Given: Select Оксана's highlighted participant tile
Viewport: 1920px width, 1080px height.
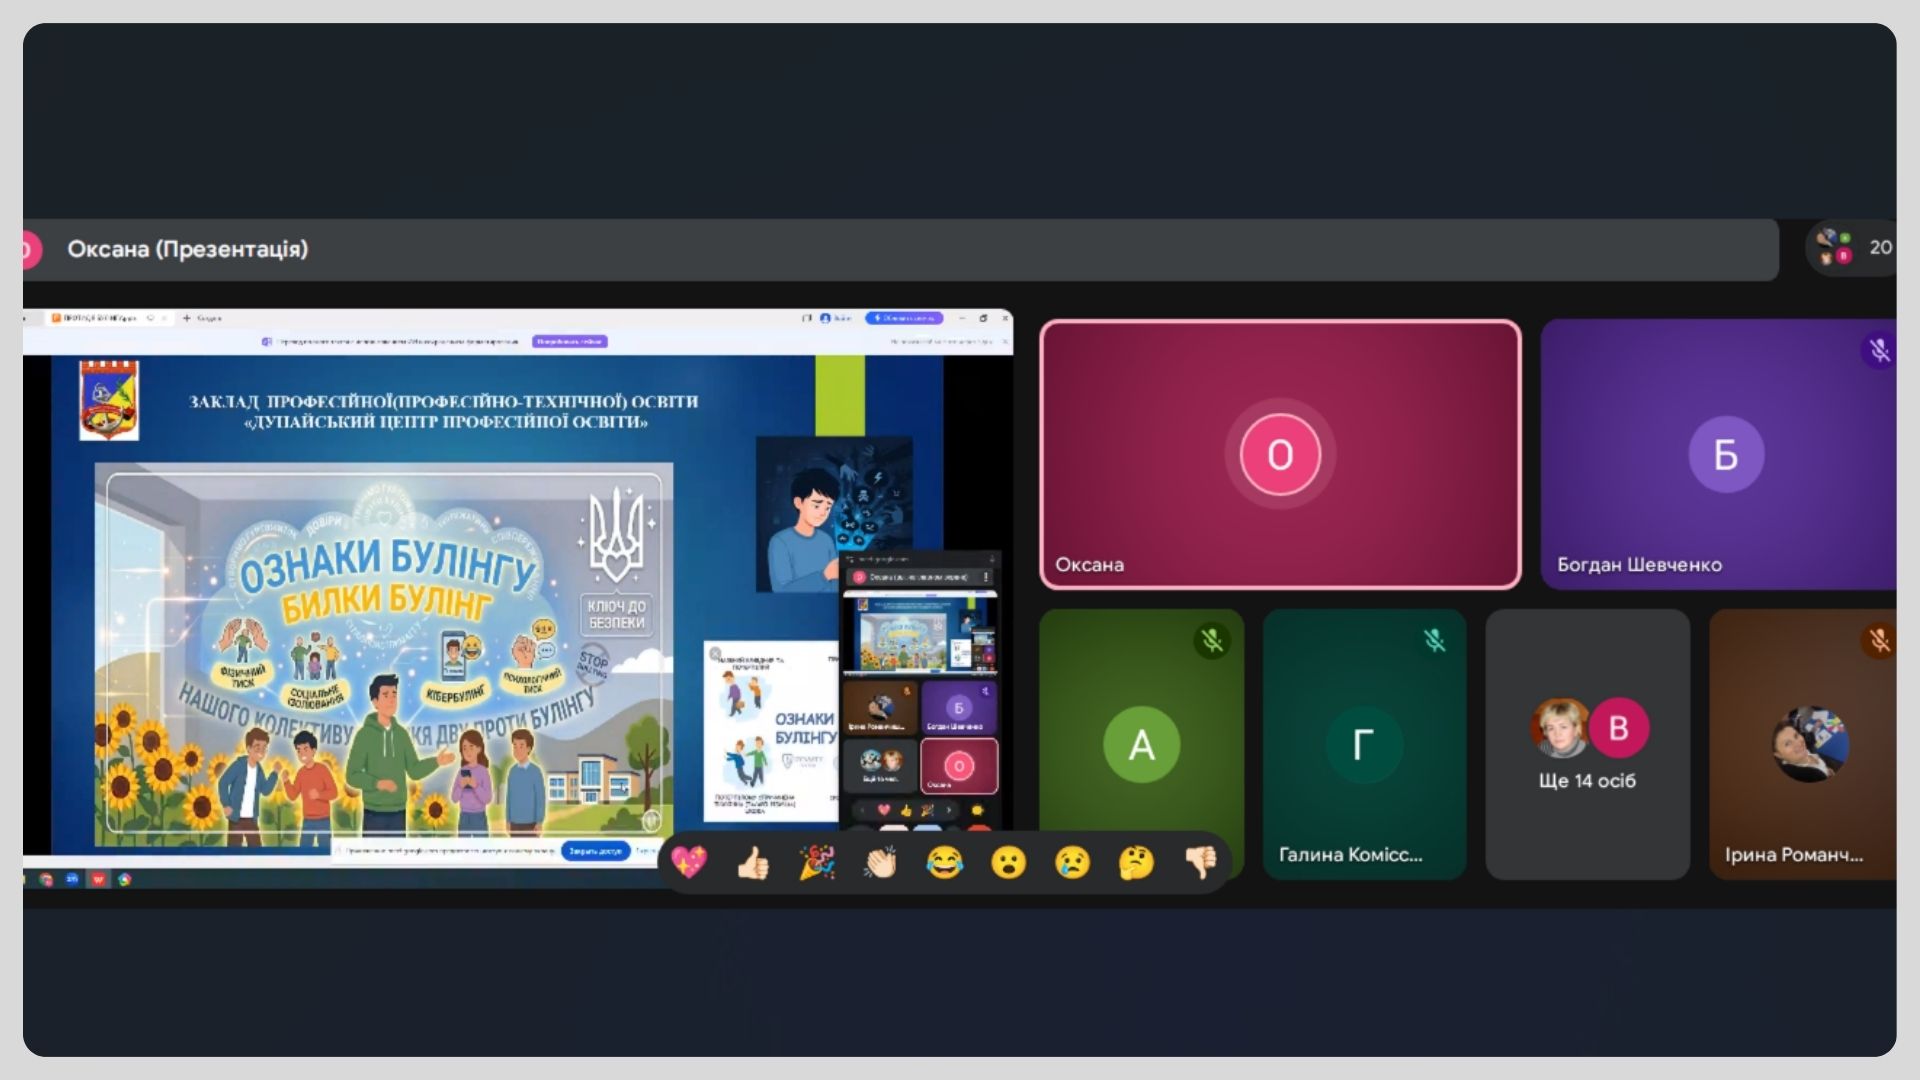Looking at the screenshot, I should coord(1280,455).
